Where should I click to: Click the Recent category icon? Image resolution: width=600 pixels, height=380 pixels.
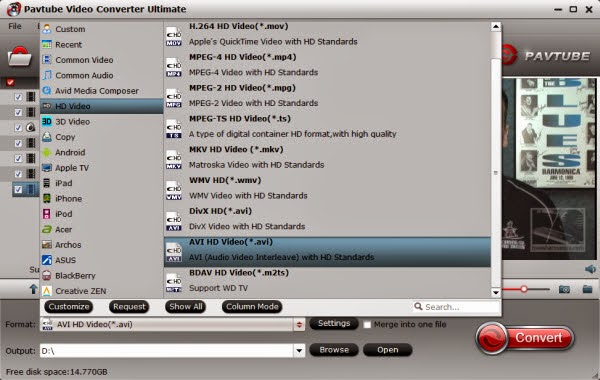click(47, 44)
